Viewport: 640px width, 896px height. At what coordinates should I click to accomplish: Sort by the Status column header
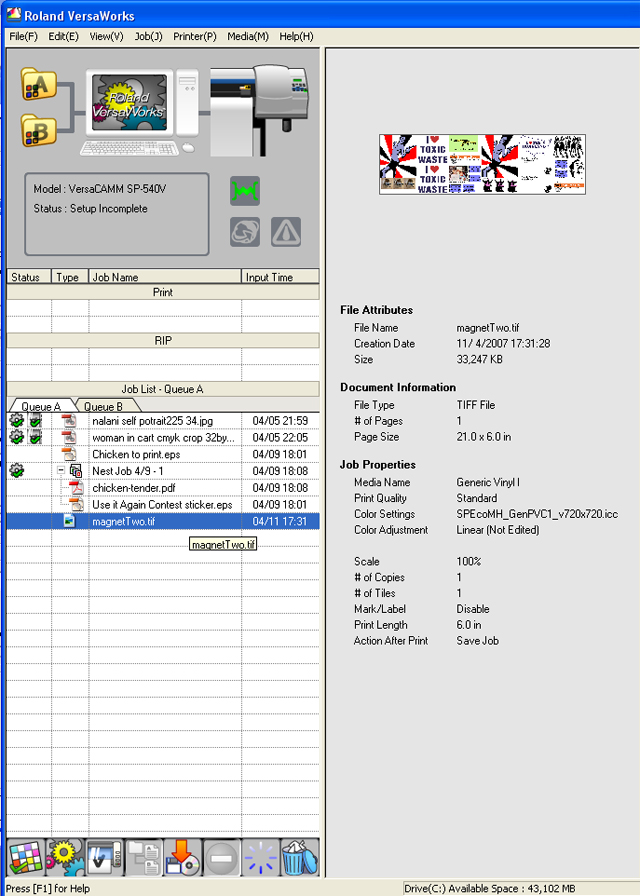click(x=29, y=277)
